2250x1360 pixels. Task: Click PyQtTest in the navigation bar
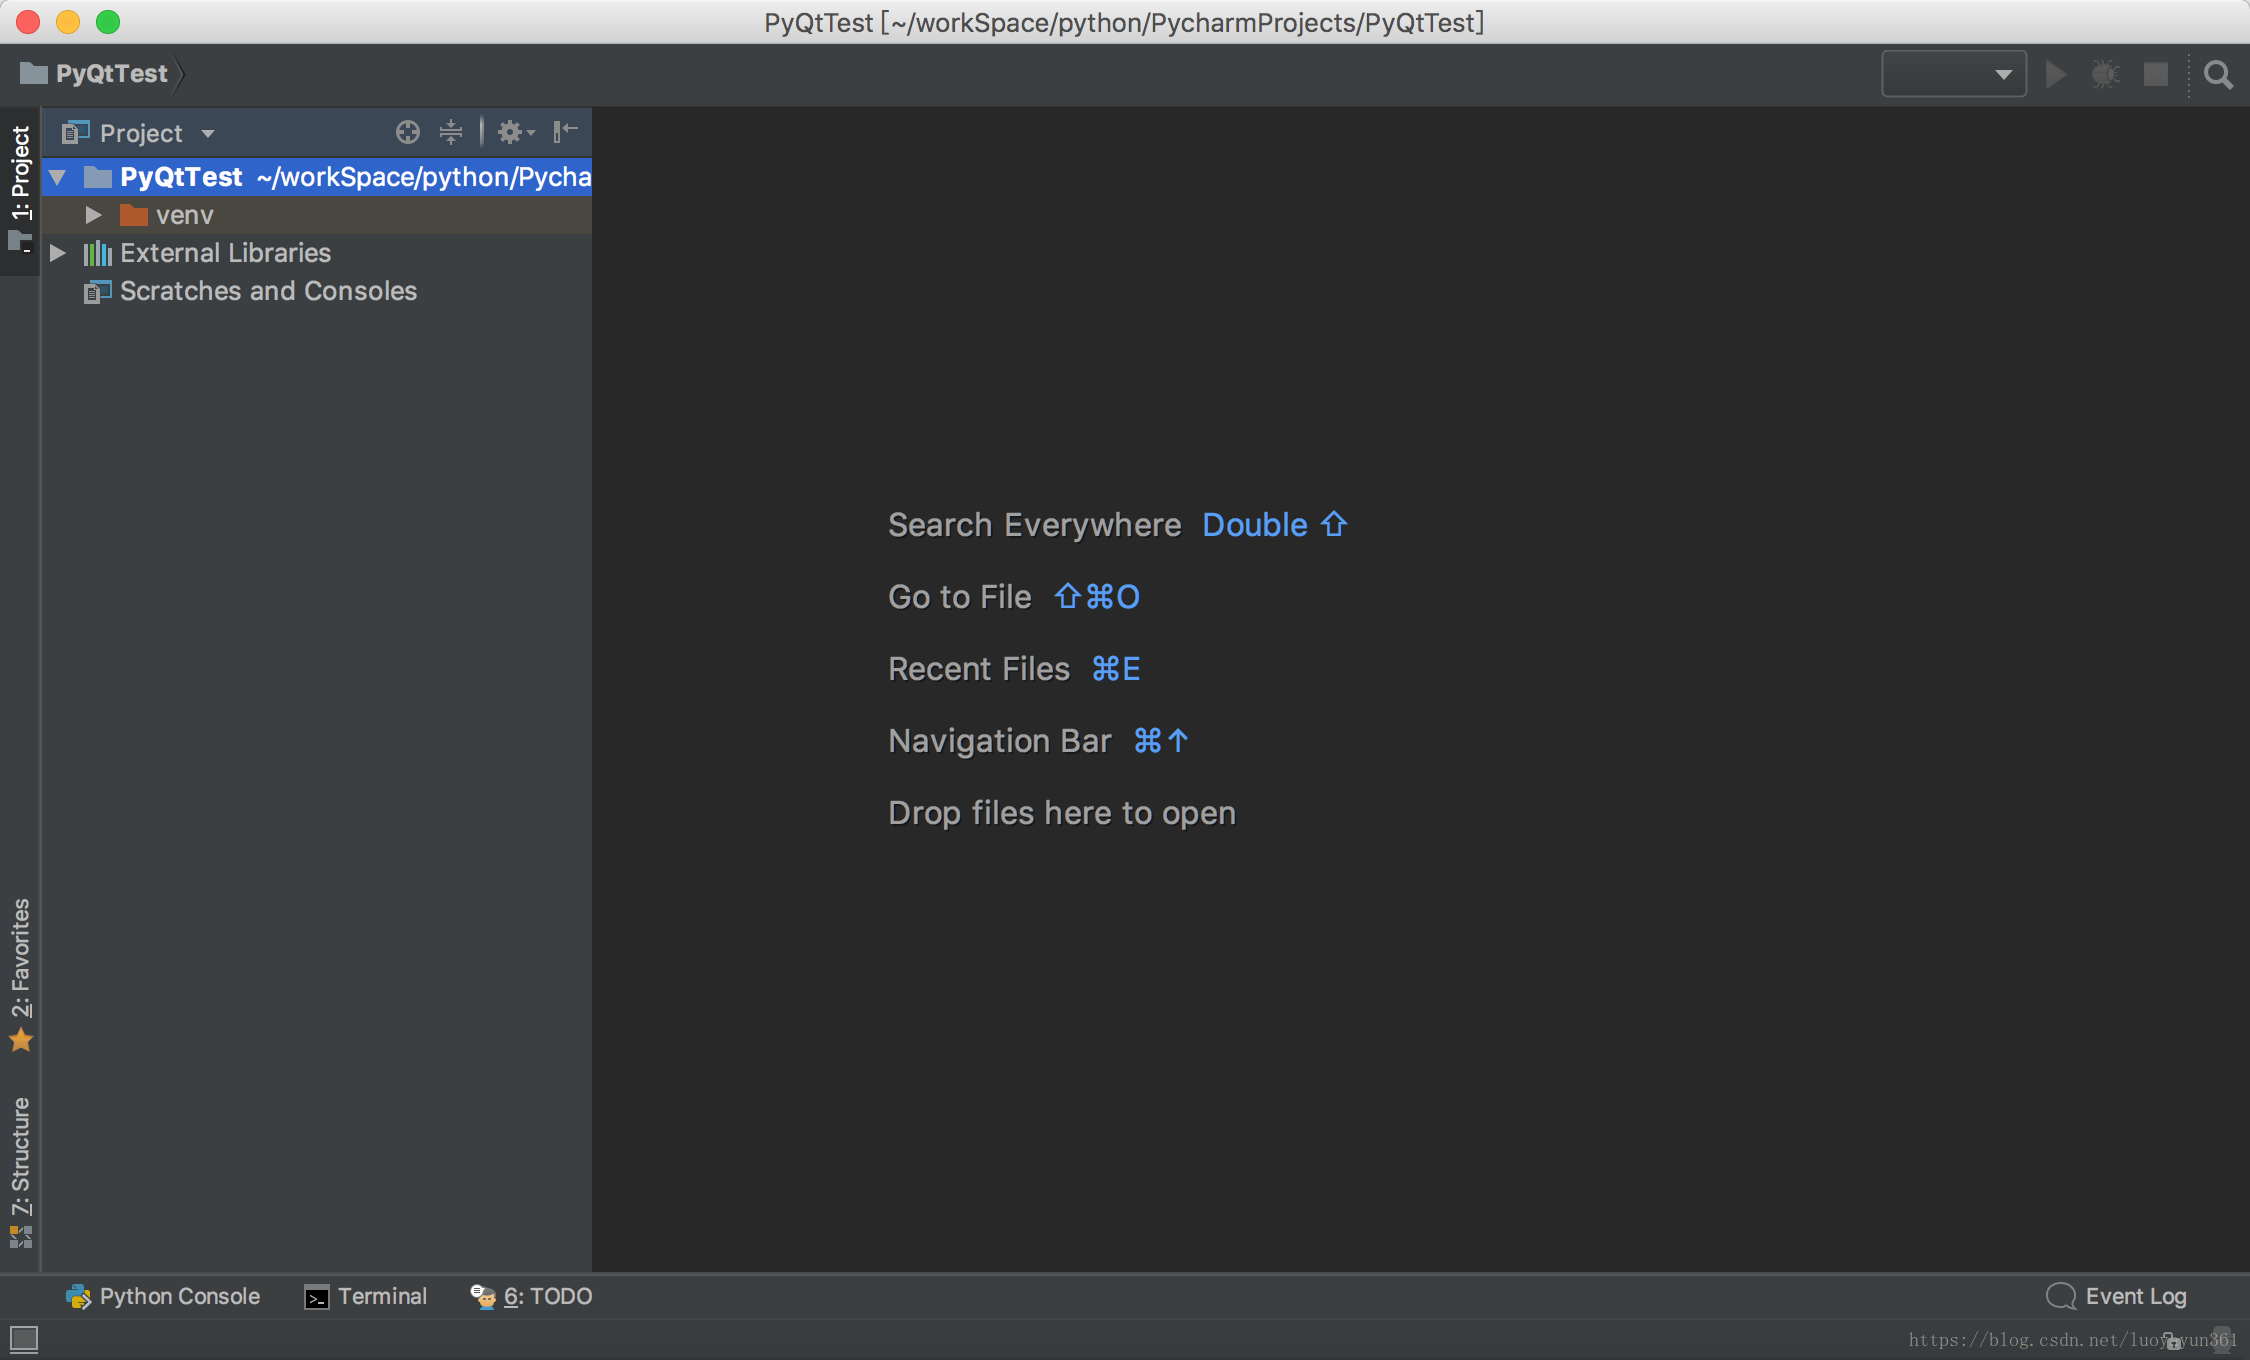click(x=112, y=74)
